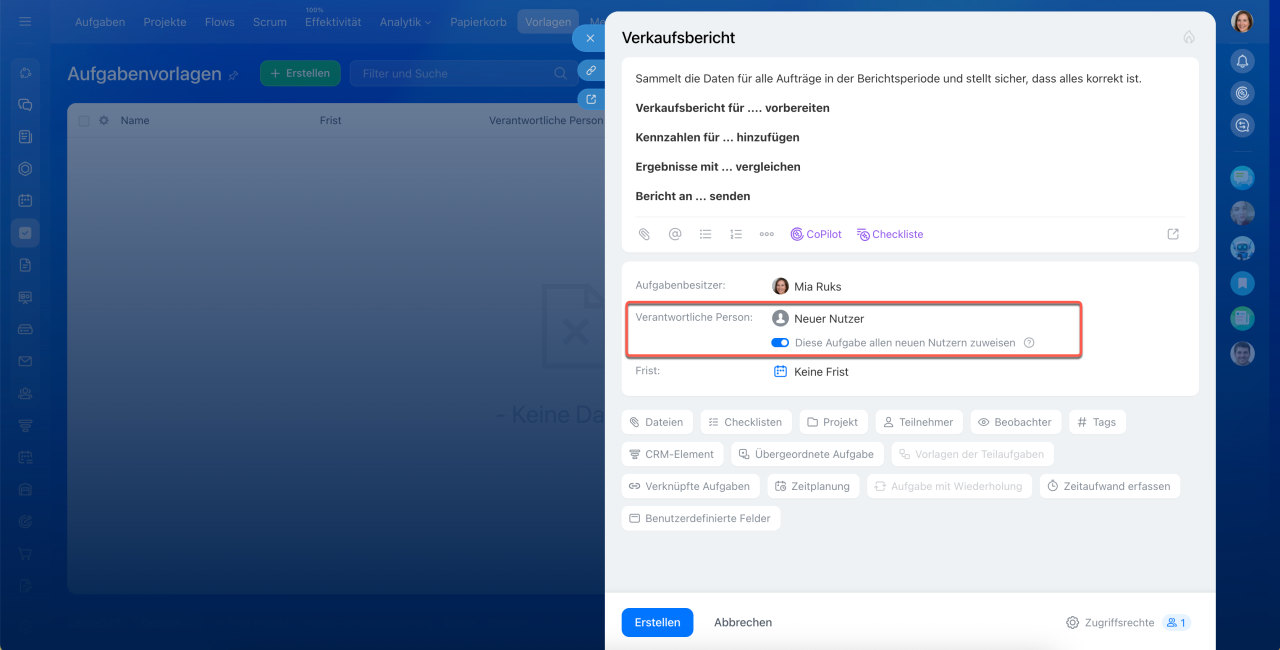Add Dateien to the template
This screenshot has height=650, width=1280.
657,422
